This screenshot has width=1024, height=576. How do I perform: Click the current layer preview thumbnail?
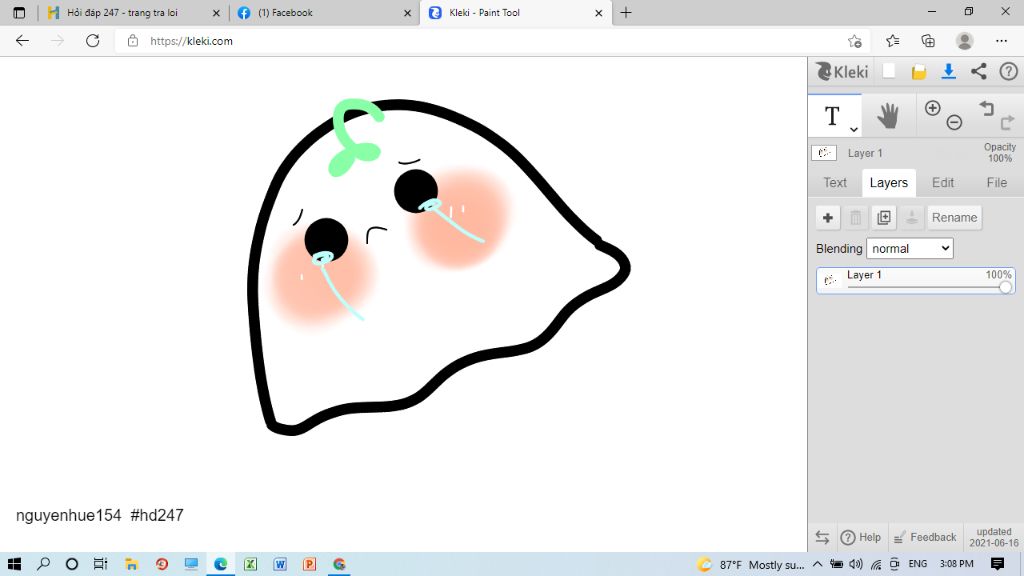824,153
